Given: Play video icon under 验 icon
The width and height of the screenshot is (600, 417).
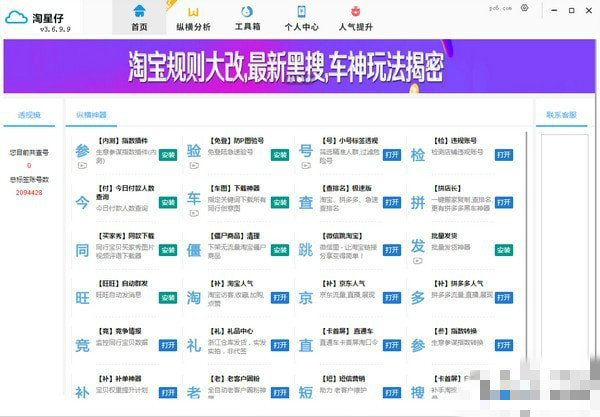Looking at the screenshot, I should click(194, 166).
